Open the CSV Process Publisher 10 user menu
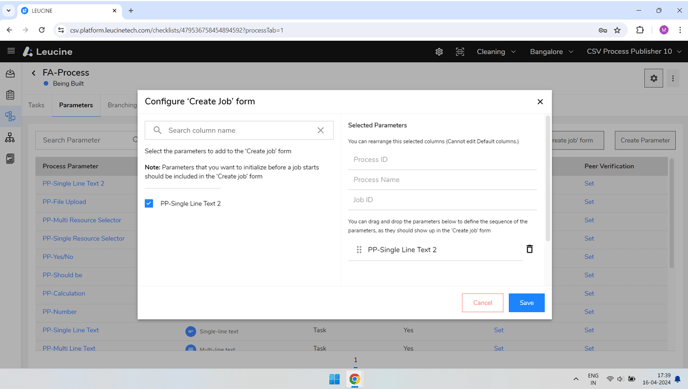This screenshot has height=389, width=688. (634, 52)
